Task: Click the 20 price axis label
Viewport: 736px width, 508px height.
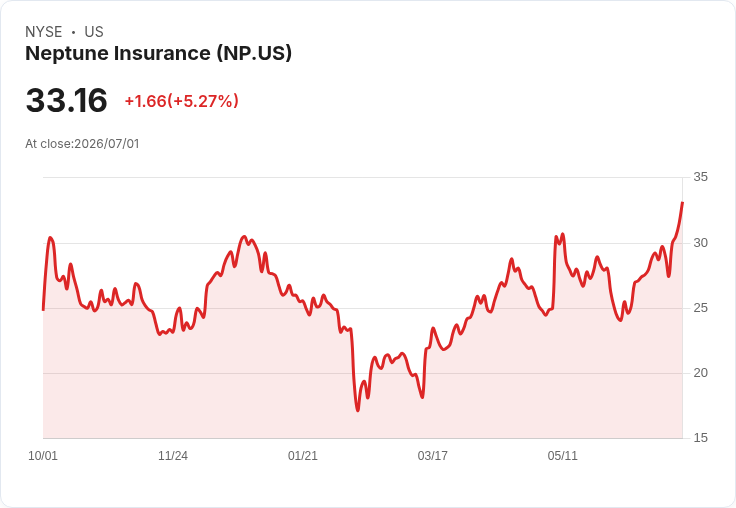Action: click(x=700, y=373)
